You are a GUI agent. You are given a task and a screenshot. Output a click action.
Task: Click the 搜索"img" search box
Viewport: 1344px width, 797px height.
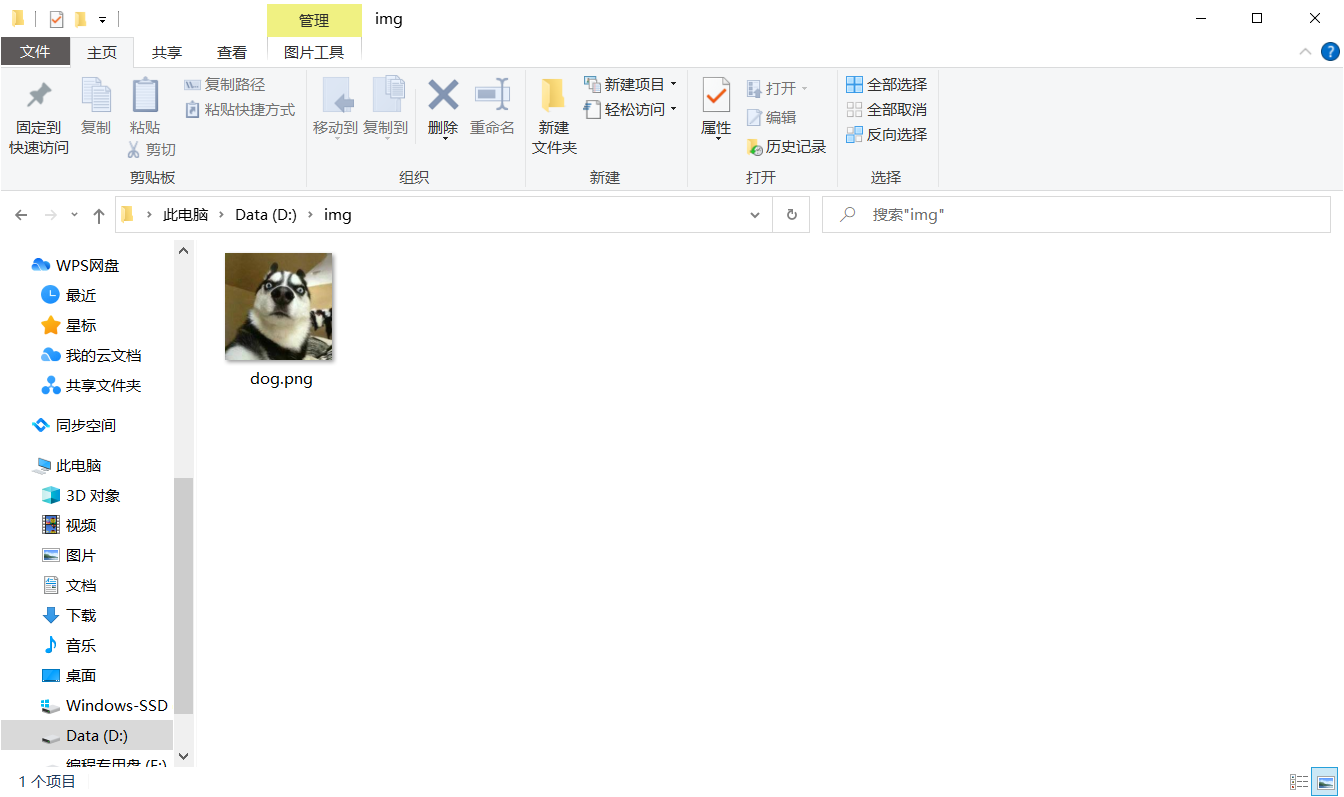(x=1076, y=215)
